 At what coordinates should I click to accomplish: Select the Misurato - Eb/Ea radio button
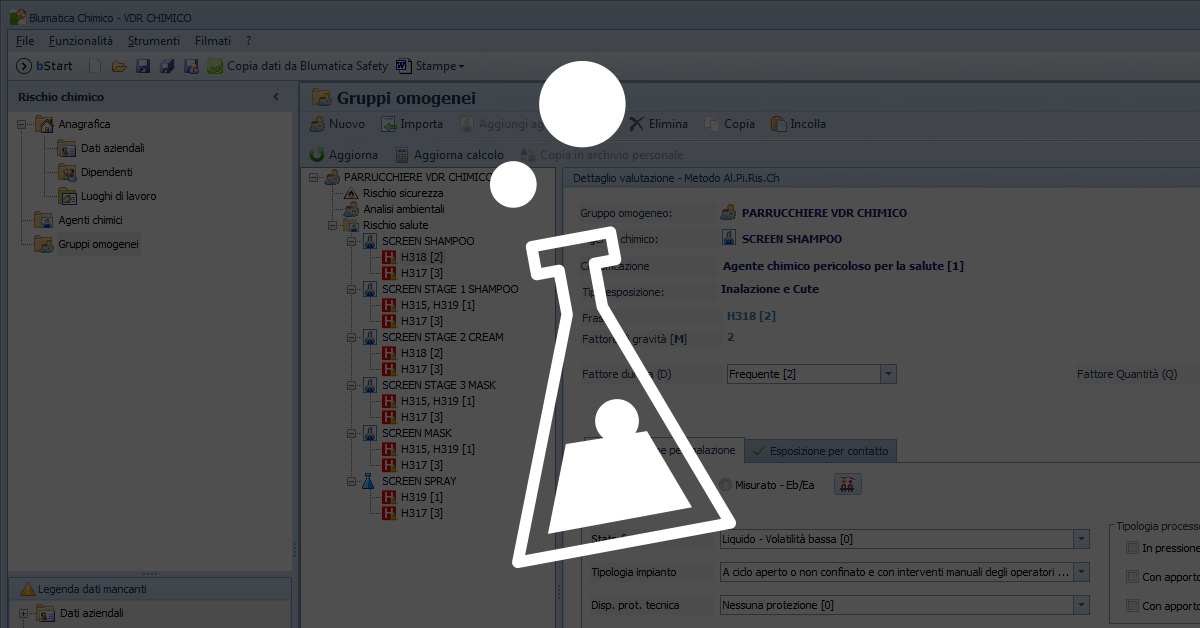(726, 485)
